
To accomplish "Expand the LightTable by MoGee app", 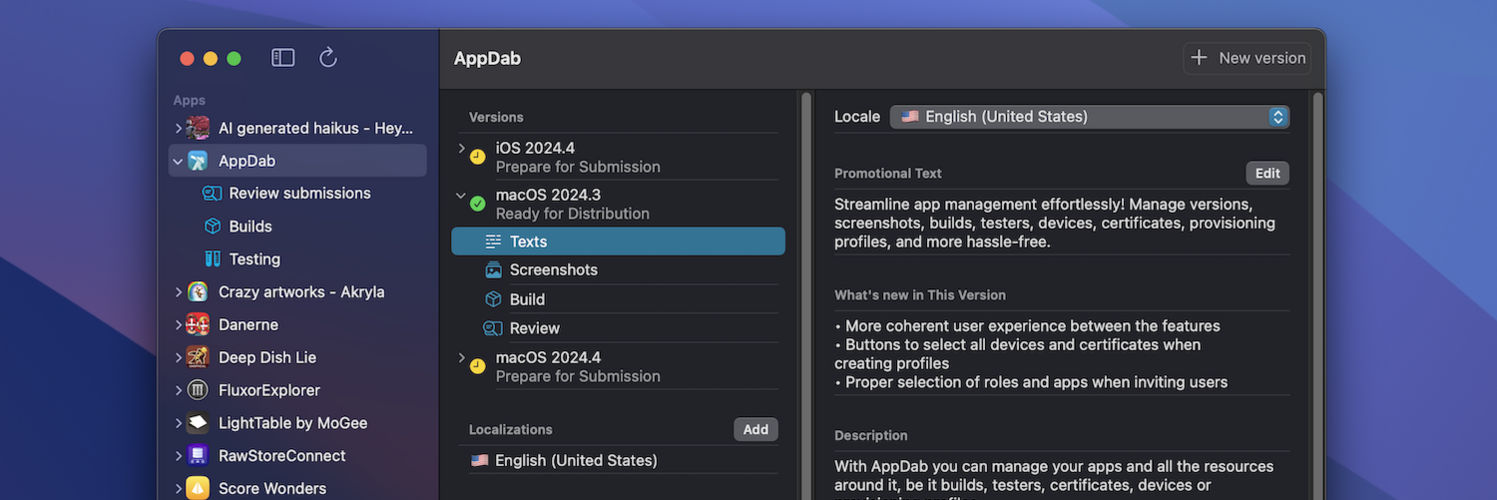I will pyautogui.click(x=178, y=423).
